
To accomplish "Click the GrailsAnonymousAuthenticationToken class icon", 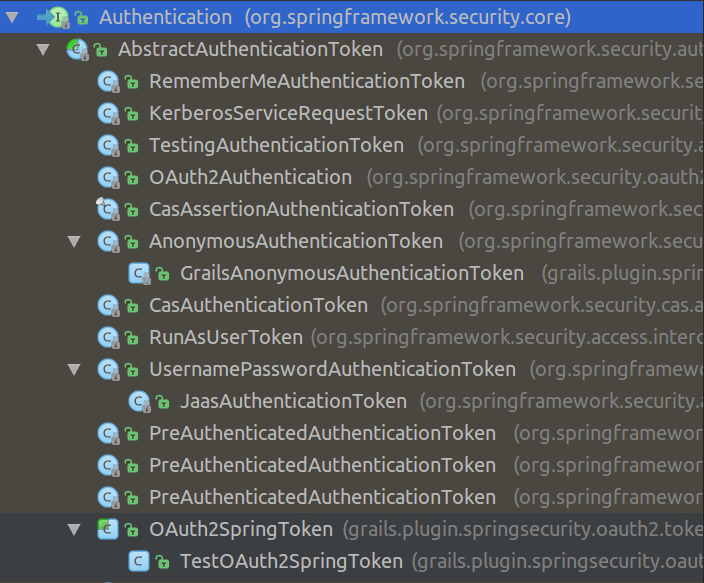I will coord(140,273).
